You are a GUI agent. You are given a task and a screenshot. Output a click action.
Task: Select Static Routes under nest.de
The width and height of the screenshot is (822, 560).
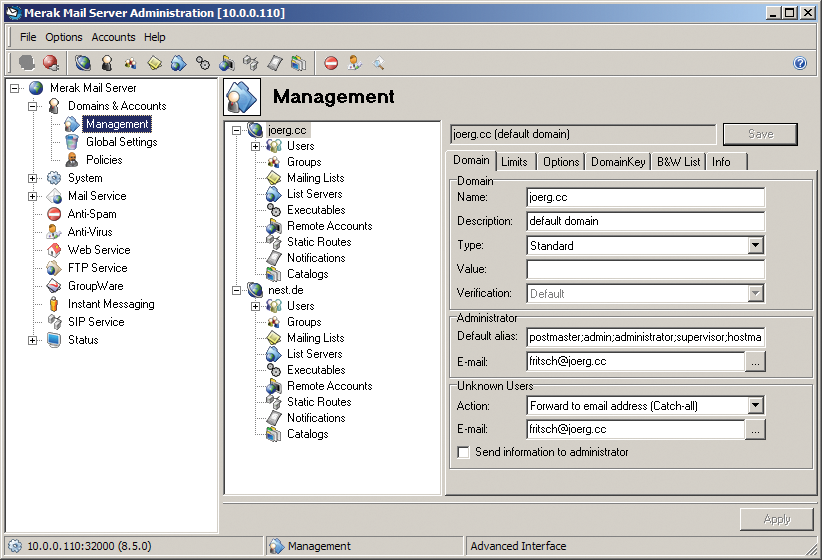(x=319, y=402)
